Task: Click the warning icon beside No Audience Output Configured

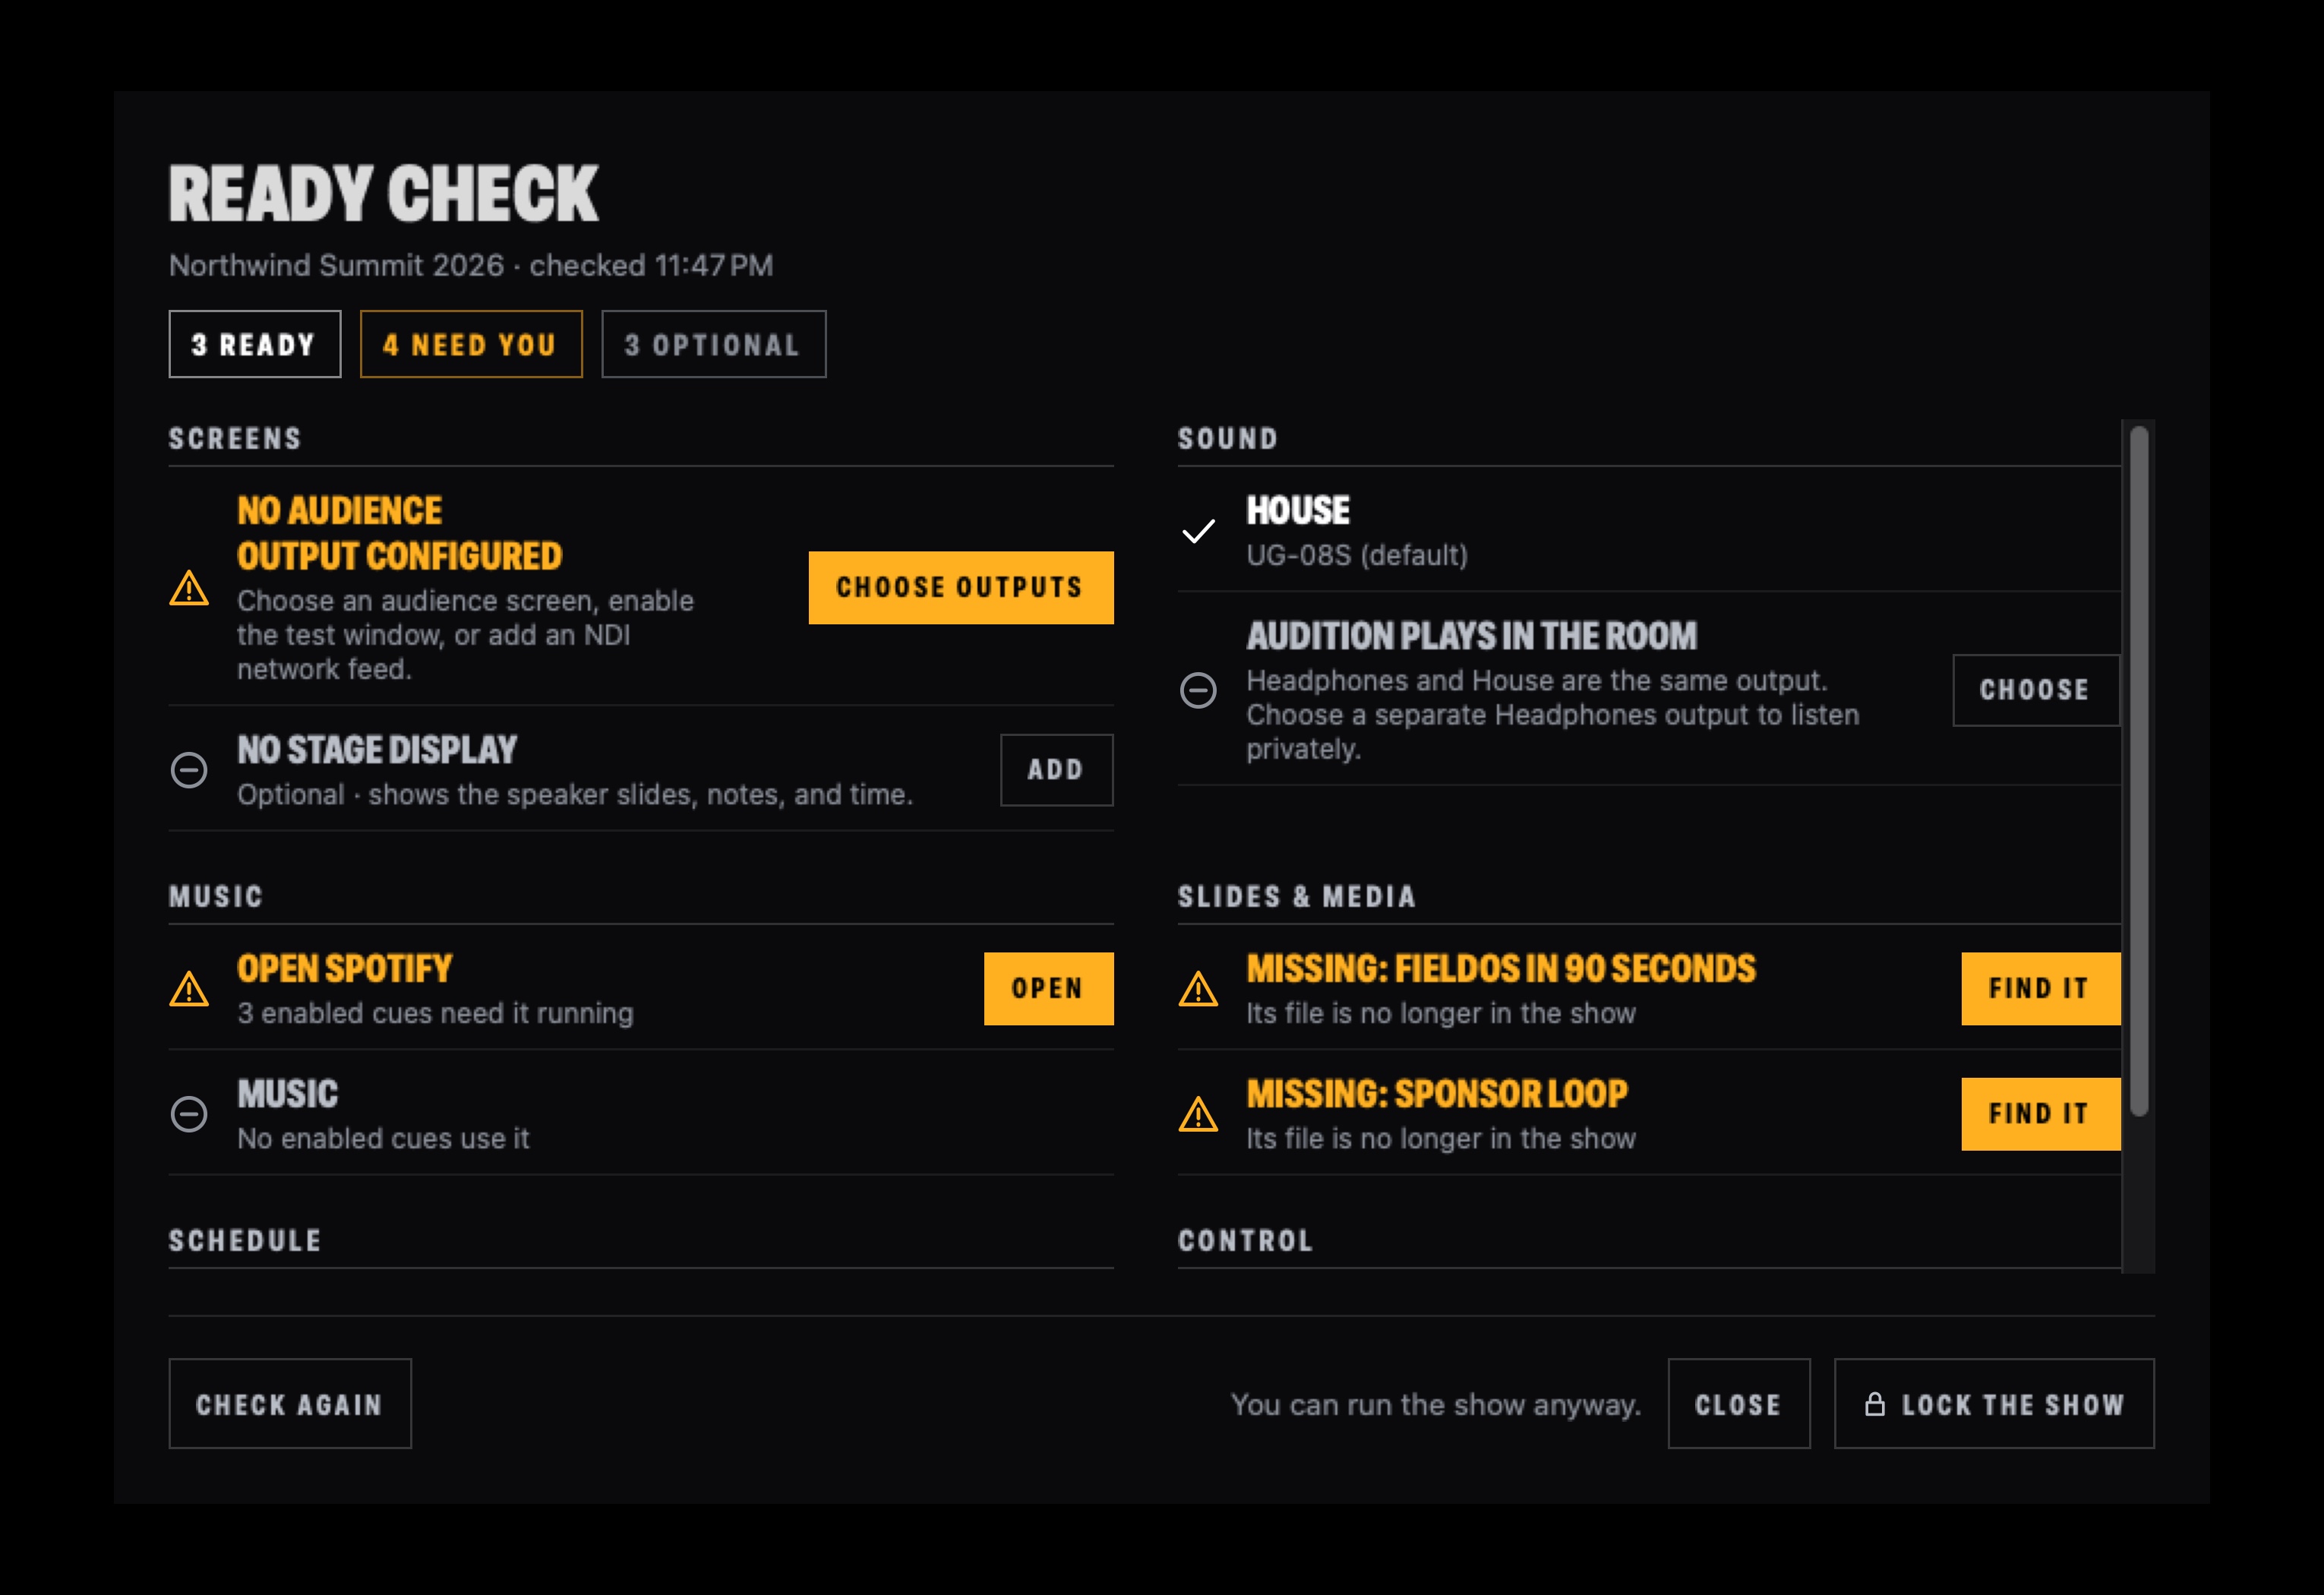Action: [x=189, y=588]
